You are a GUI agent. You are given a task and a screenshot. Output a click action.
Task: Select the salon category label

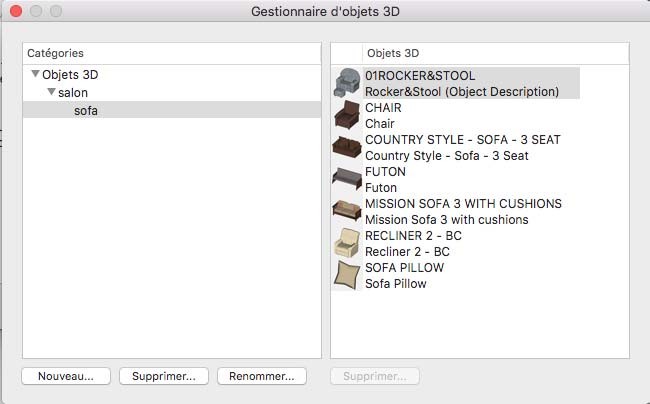[x=73, y=92]
